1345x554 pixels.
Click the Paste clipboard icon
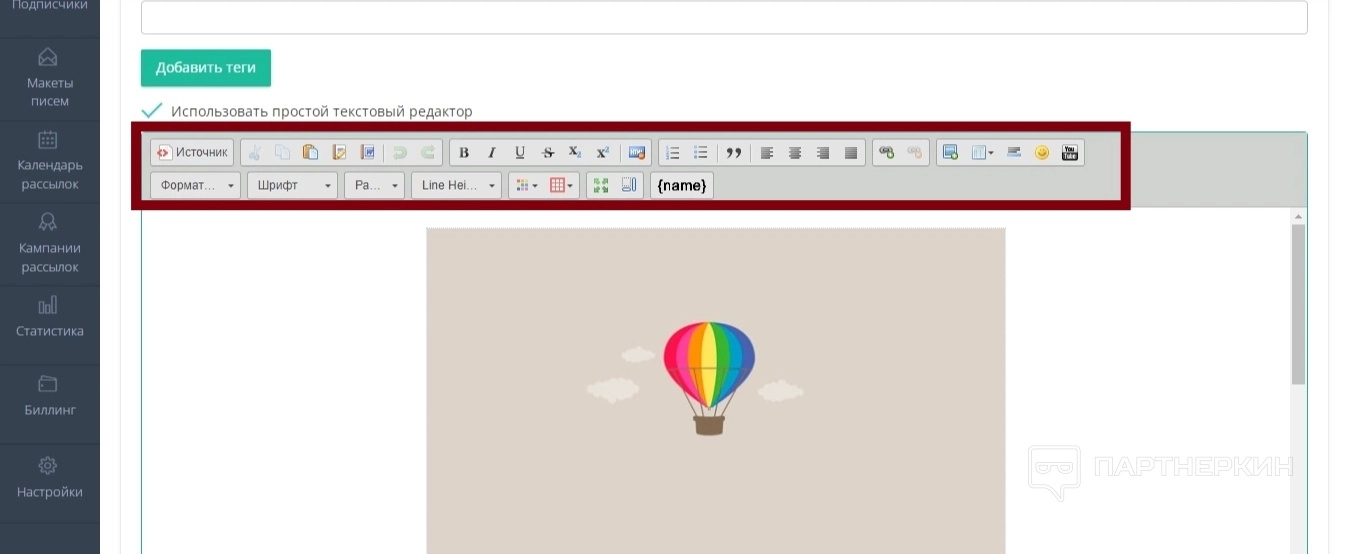pyautogui.click(x=311, y=153)
